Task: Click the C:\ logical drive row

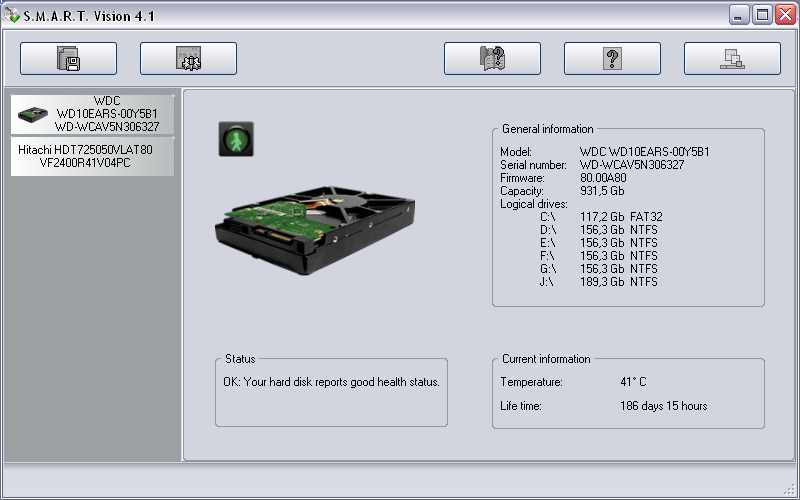Action: [601, 217]
